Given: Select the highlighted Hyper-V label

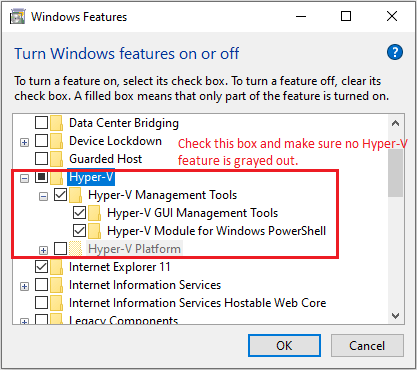Looking at the screenshot, I should point(91,177).
